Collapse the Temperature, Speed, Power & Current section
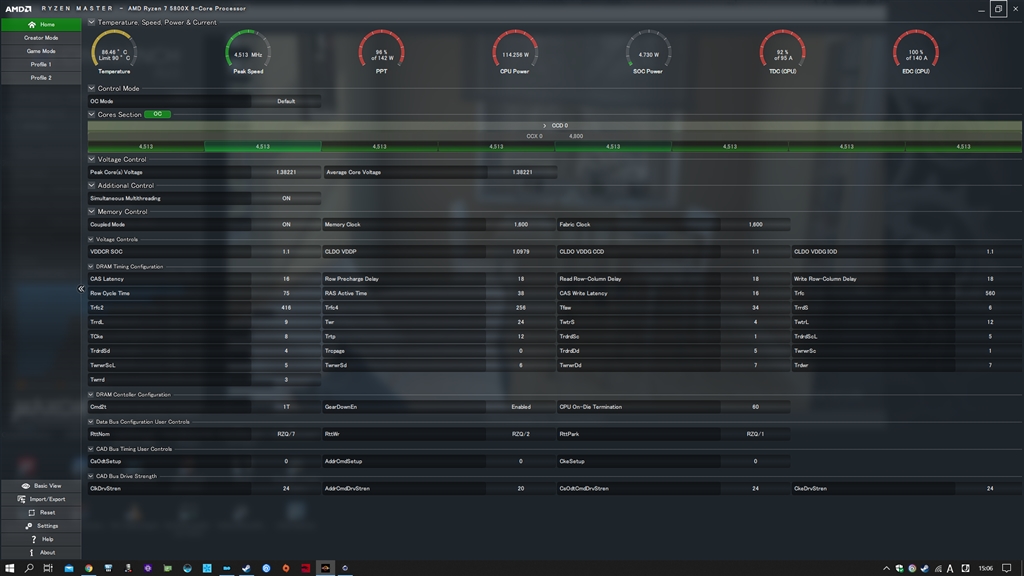 (x=92, y=22)
